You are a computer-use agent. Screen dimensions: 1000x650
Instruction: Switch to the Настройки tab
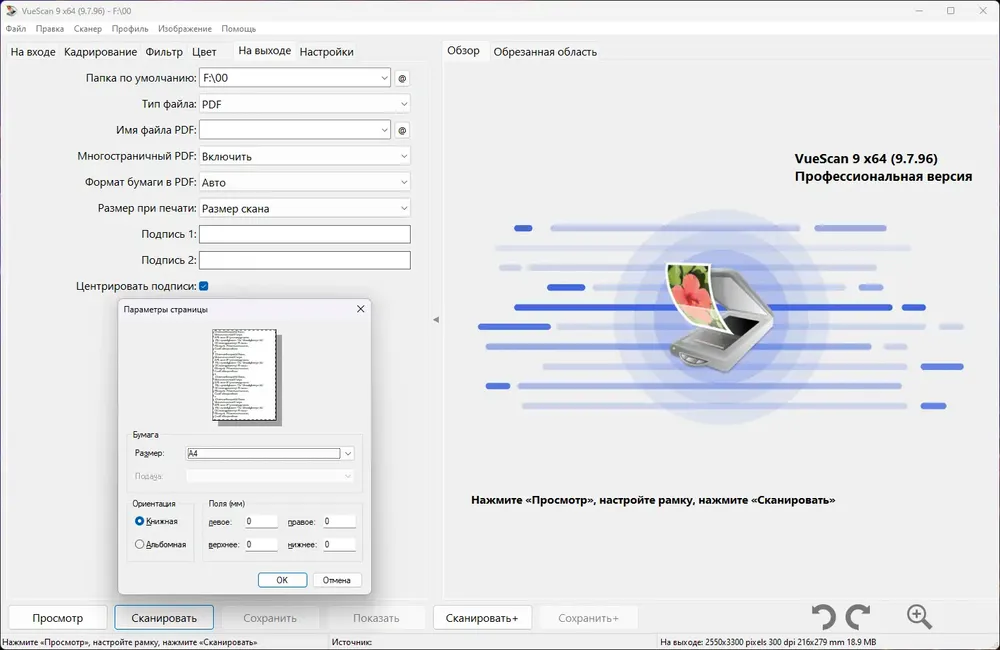327,52
